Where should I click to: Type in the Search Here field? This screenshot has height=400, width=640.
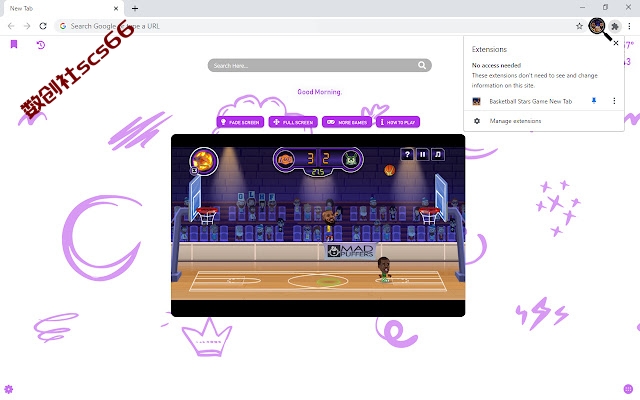point(319,65)
